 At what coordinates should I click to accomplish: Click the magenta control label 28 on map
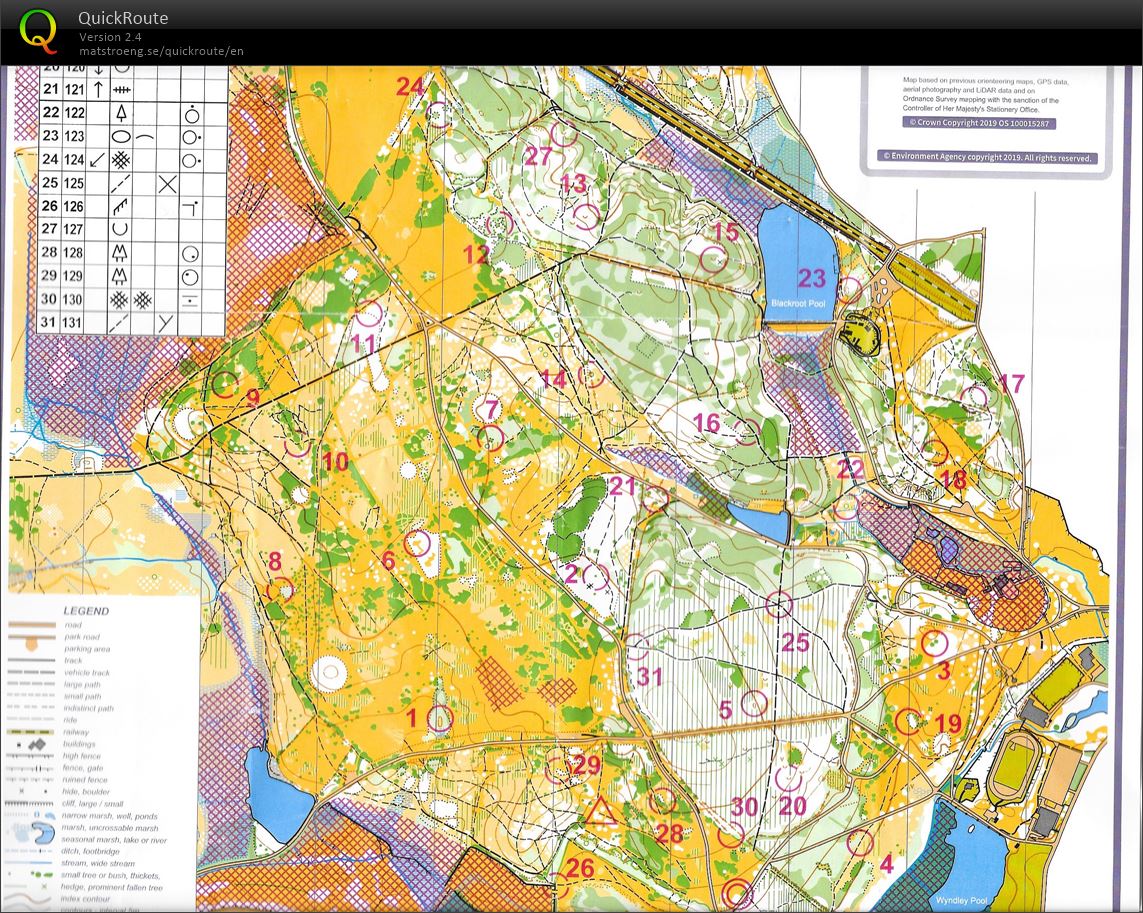coord(669,833)
